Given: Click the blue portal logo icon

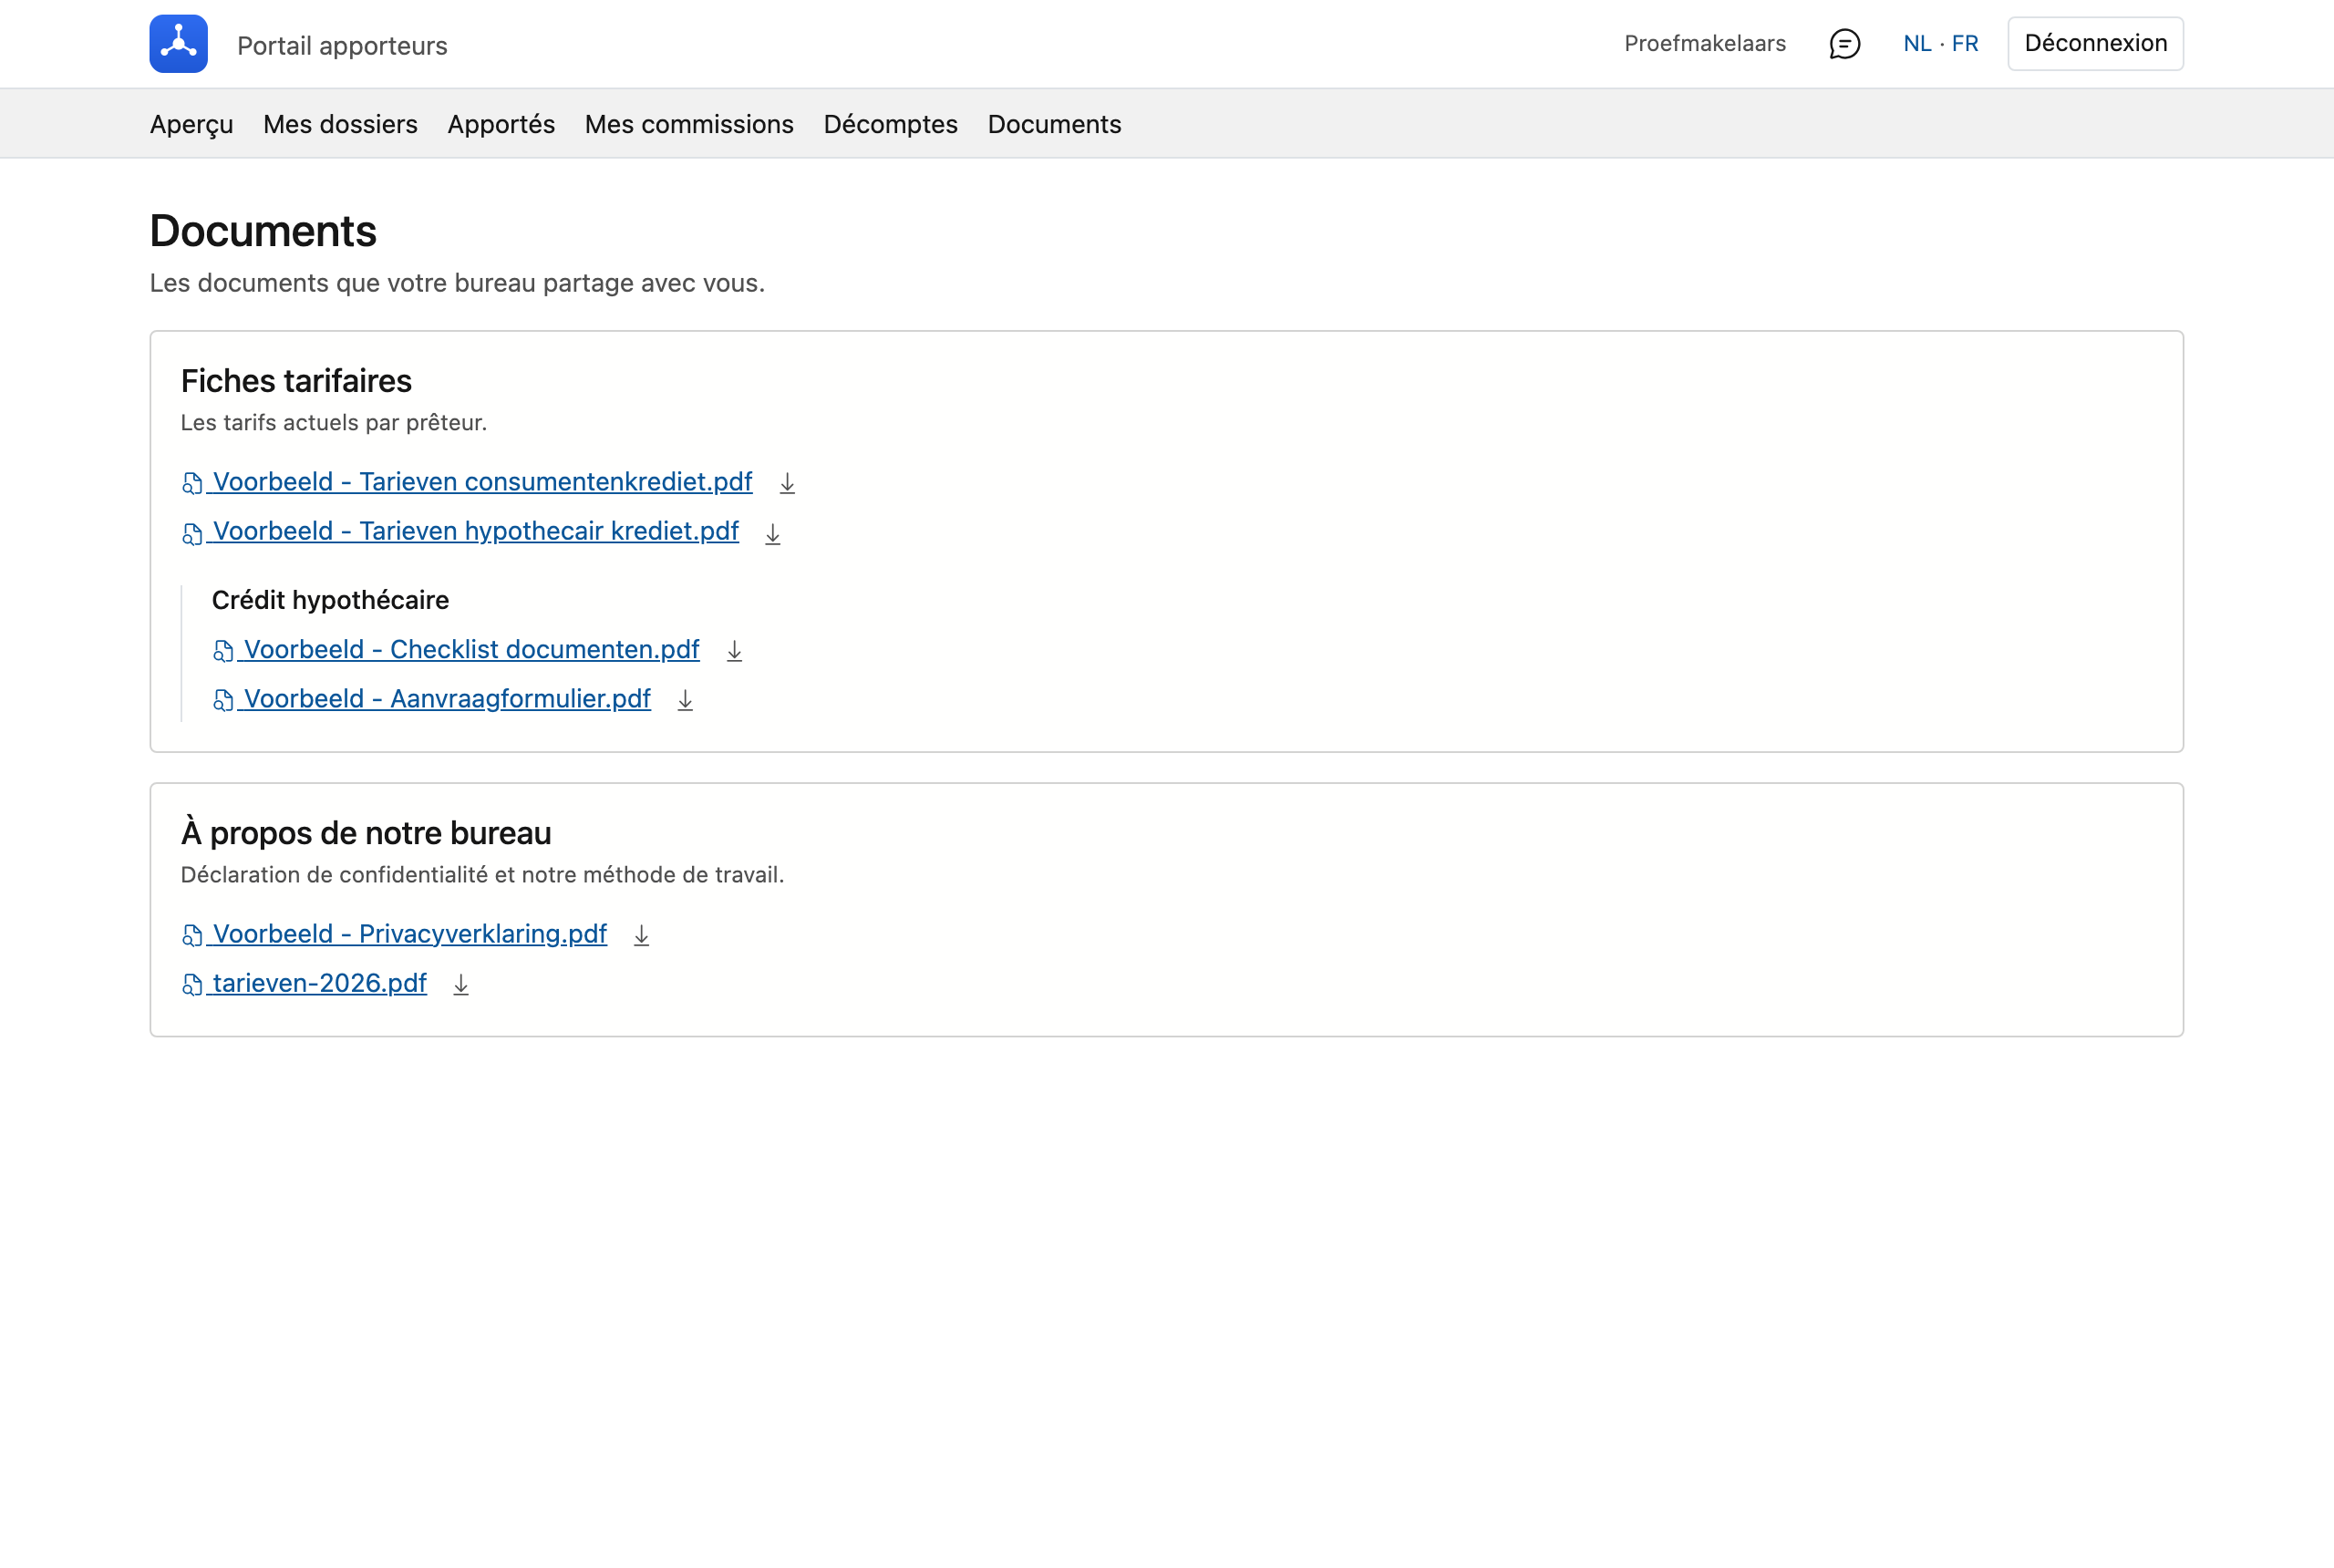Looking at the screenshot, I should [178, 44].
